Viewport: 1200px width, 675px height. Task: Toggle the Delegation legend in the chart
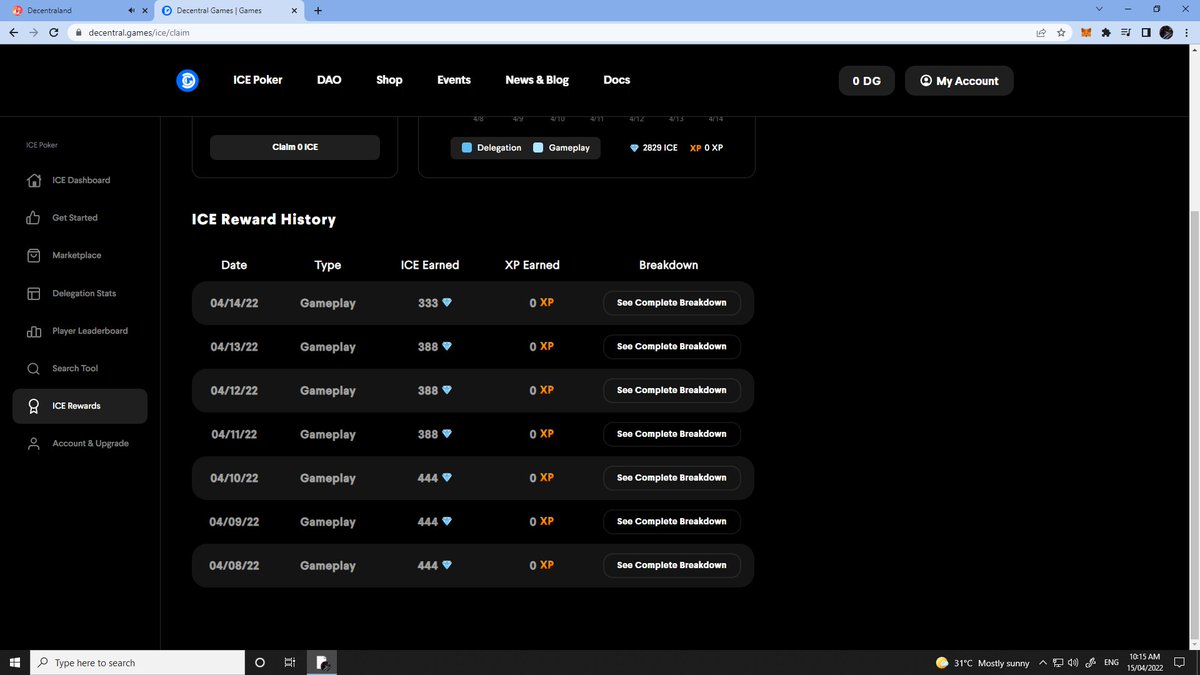click(491, 148)
